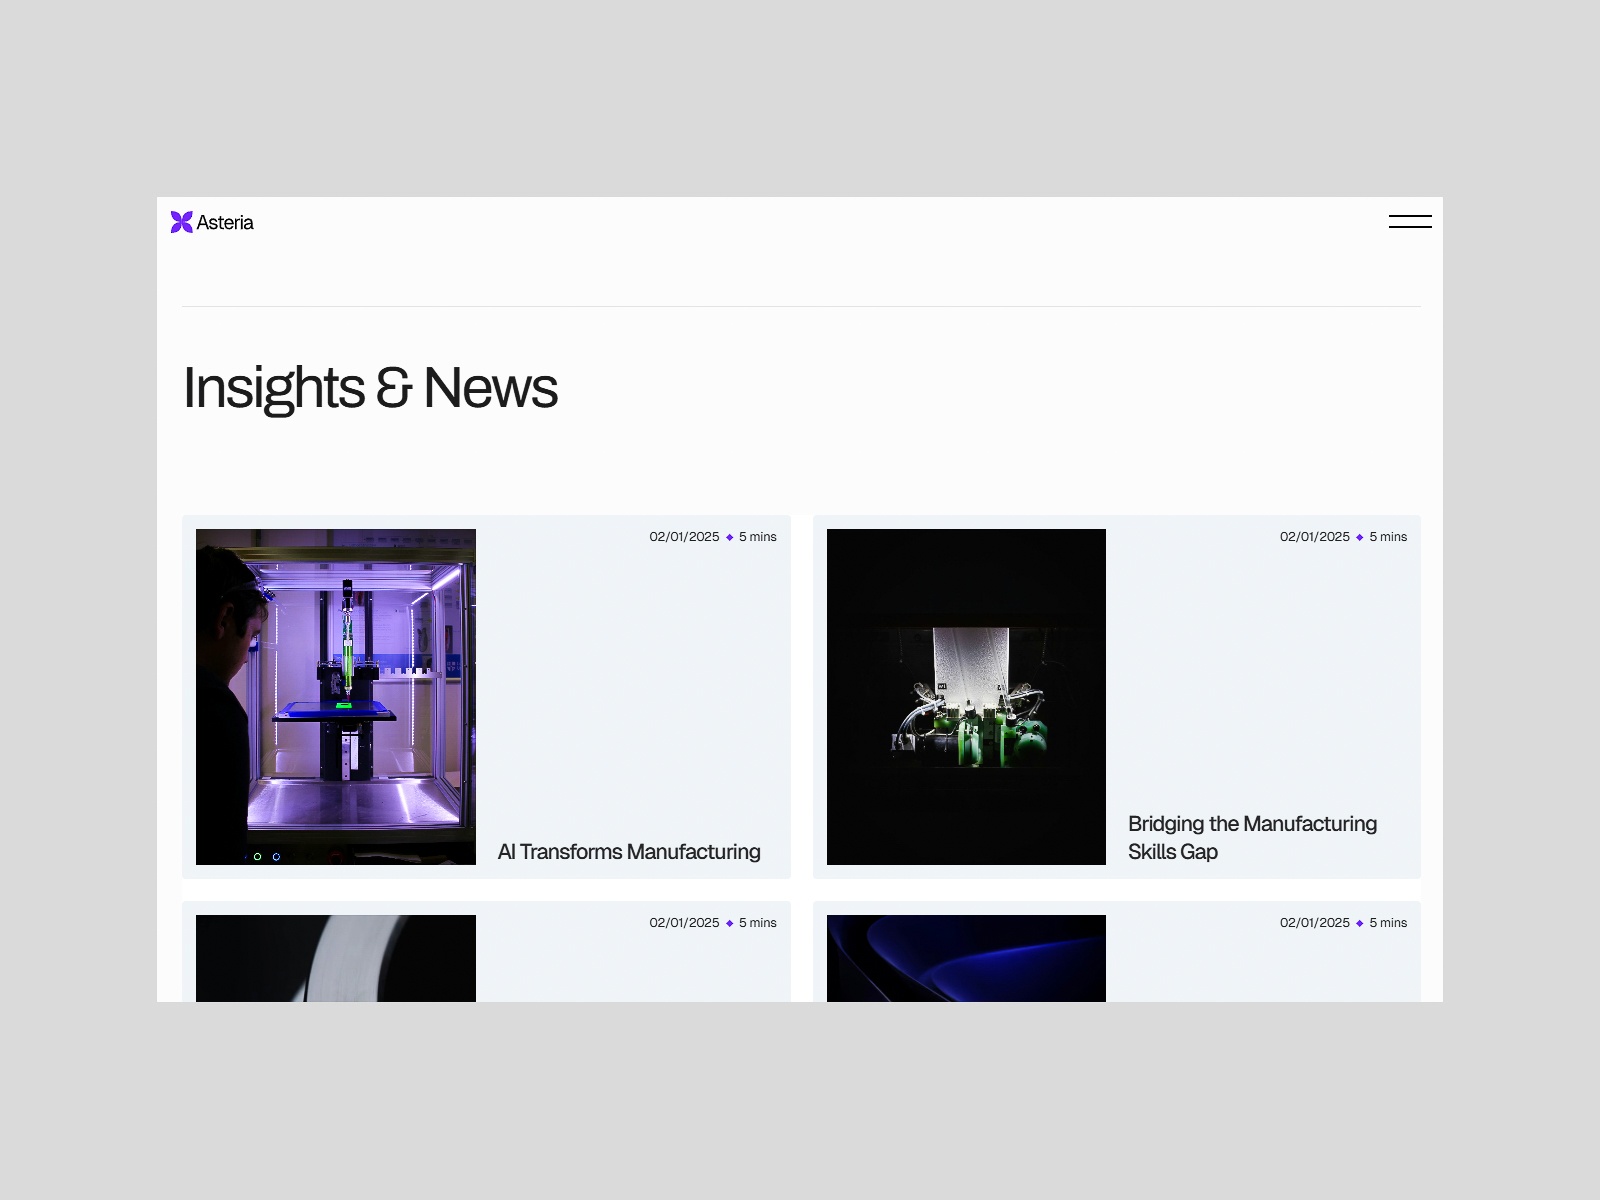Click 5 mins on the Skills Gap card
This screenshot has height=1200, width=1600.
point(1388,537)
